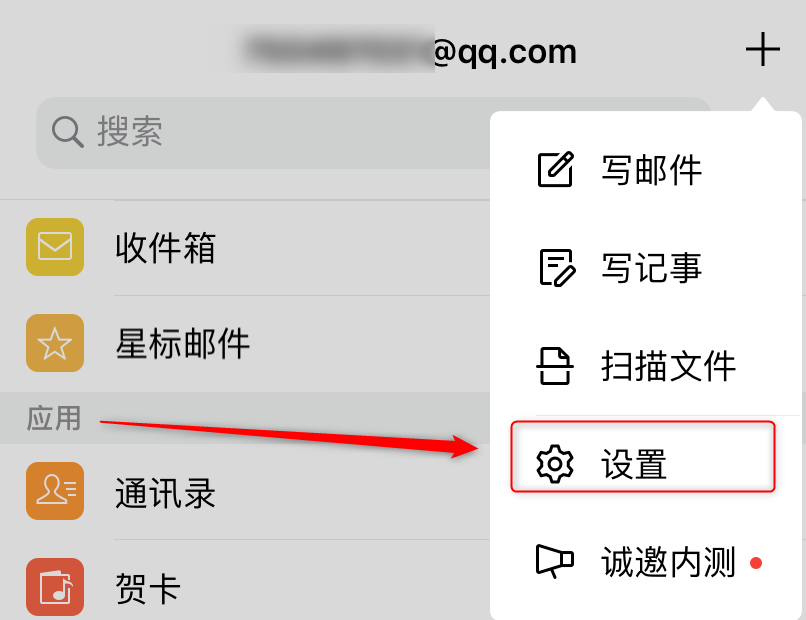The width and height of the screenshot is (806, 620).
Task: Click the search magnifier icon
Action: (x=68, y=133)
